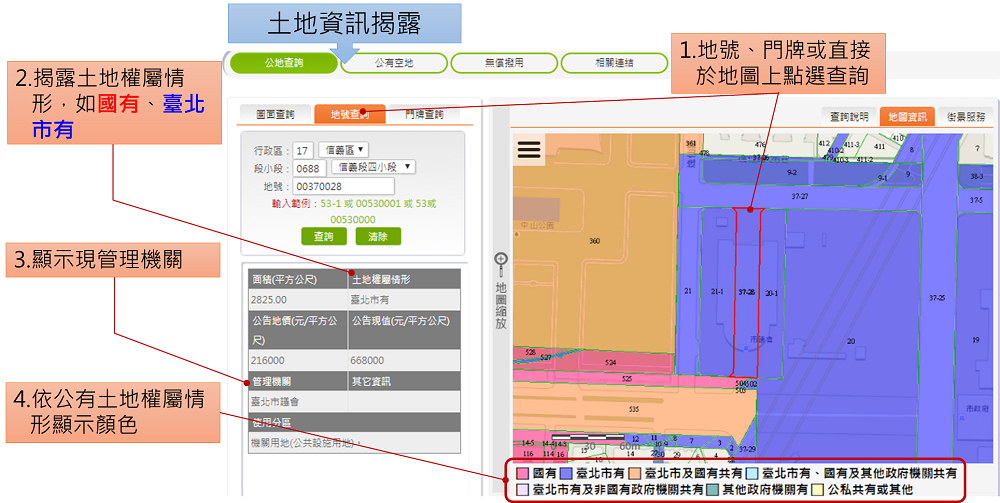This screenshot has height=503, width=1000.
Task: Click the blue 臺北市有 legend swatch
Action: click(566, 472)
